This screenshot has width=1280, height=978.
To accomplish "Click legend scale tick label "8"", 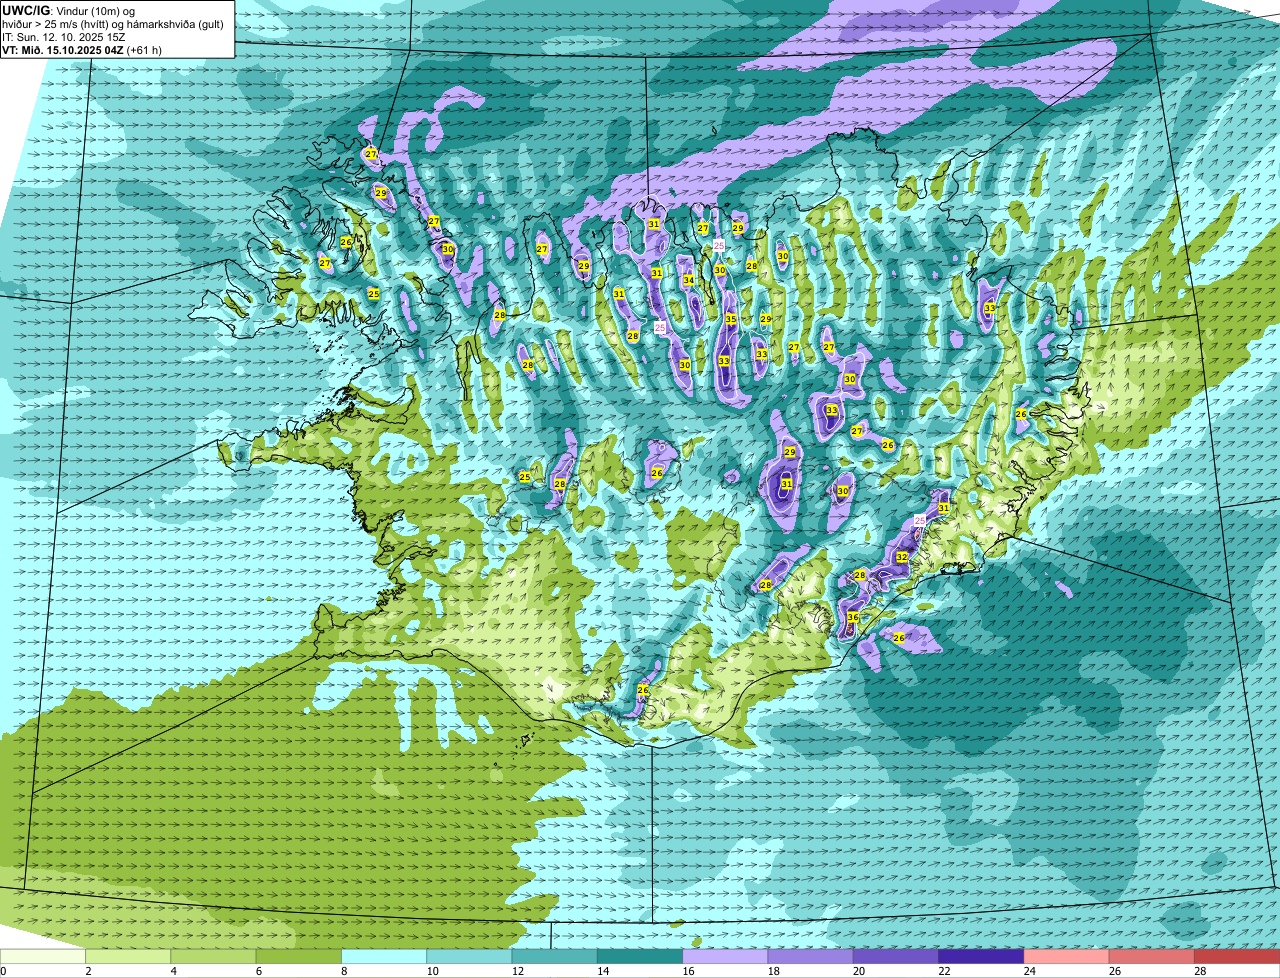I will 344,971.
